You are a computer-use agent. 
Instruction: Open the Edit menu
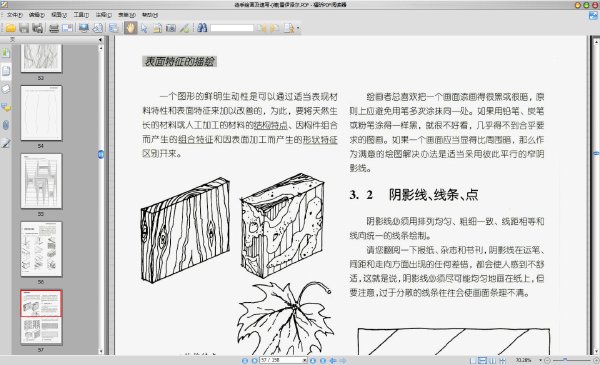37,15
